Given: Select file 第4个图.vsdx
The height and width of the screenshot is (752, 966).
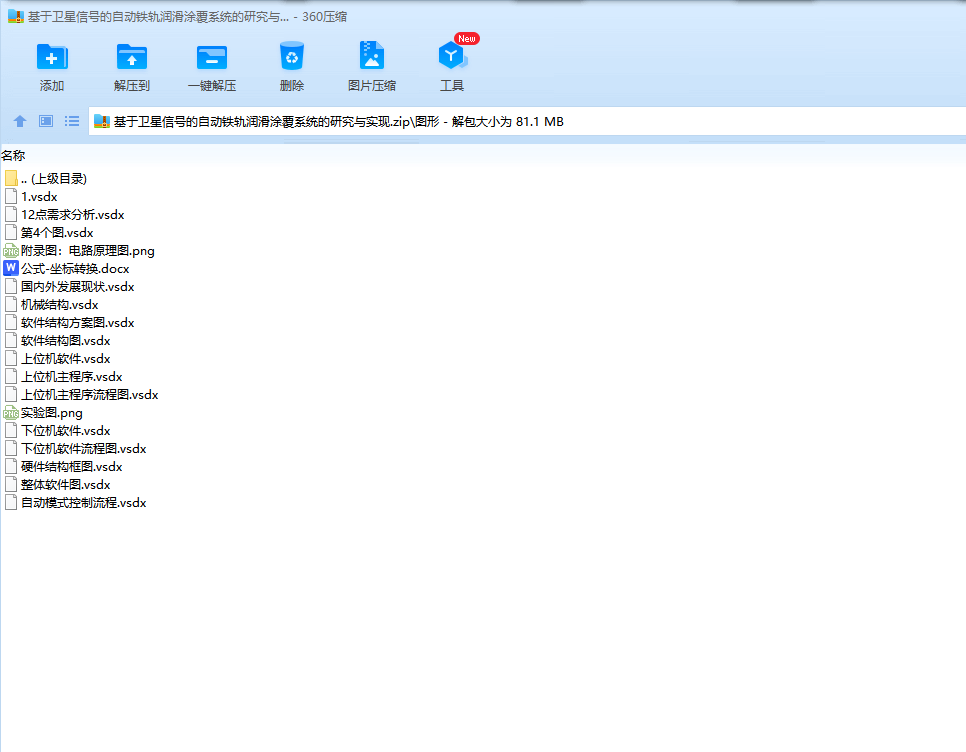Looking at the screenshot, I should (x=57, y=233).
